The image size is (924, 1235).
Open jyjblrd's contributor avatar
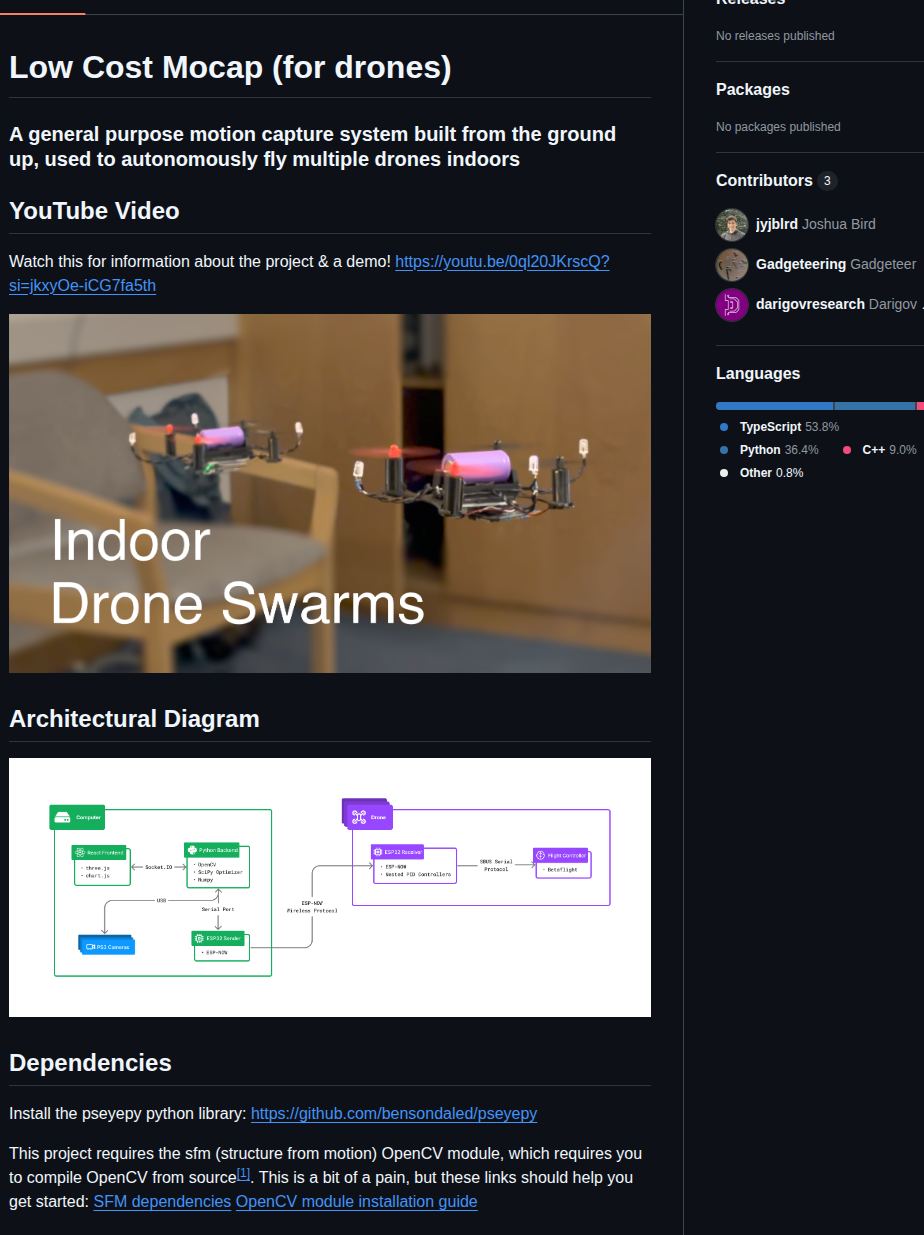tap(732, 224)
